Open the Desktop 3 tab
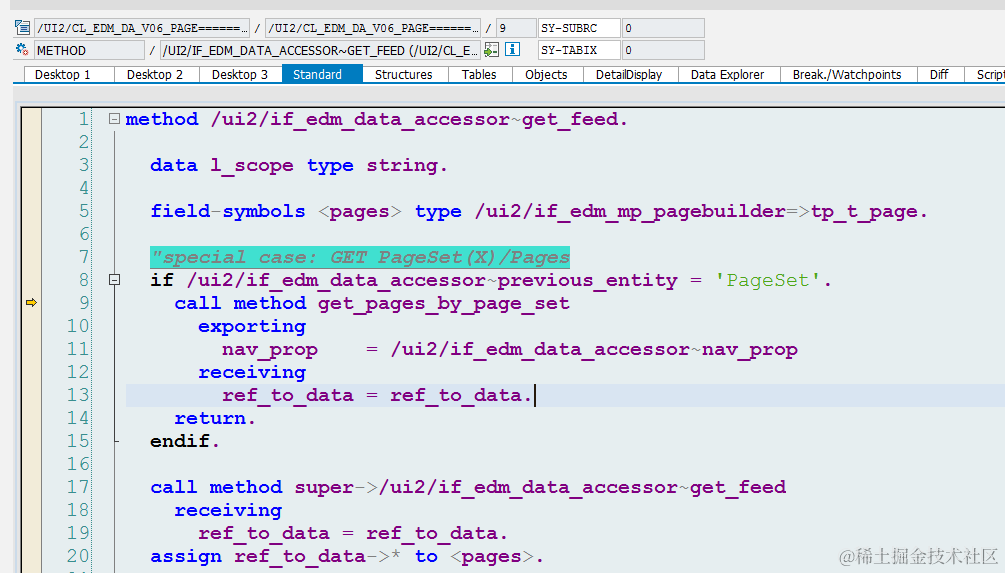 click(x=240, y=74)
